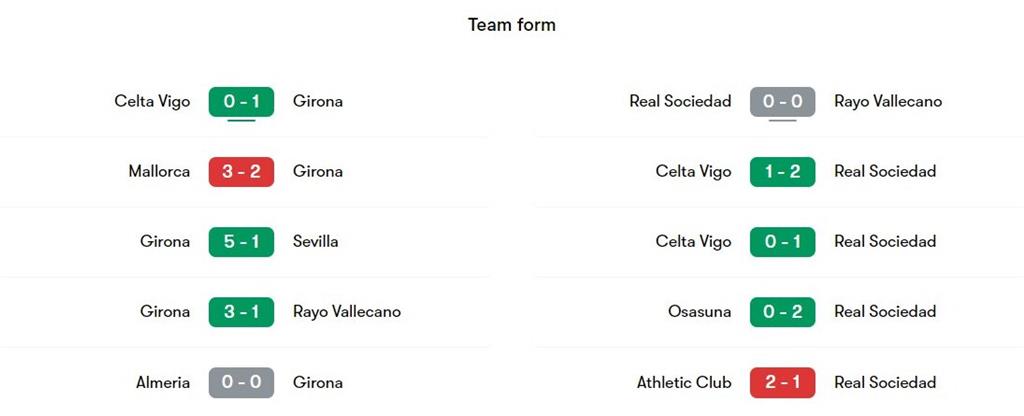Click Rayo Vallecano beside the Real Sociedad 0 - 0 draw
The height and width of the screenshot is (416, 1024).
pos(887,101)
